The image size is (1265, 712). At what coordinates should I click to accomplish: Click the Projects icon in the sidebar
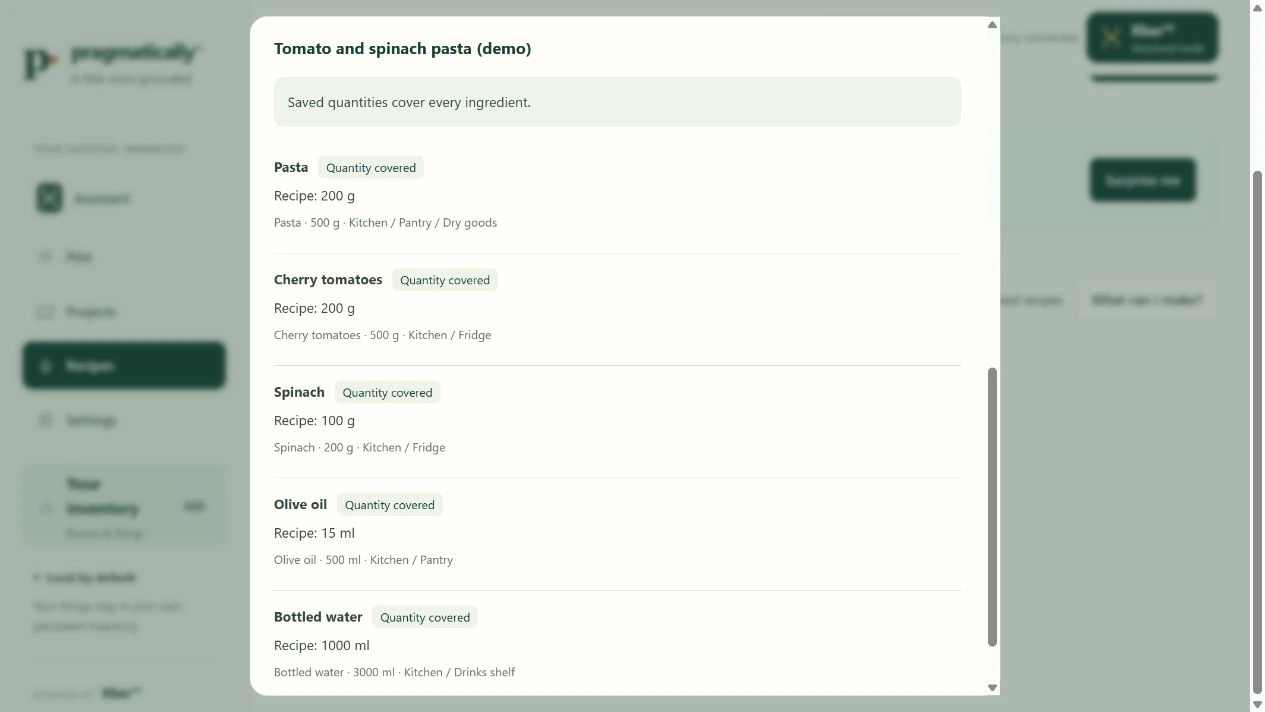coord(45,312)
